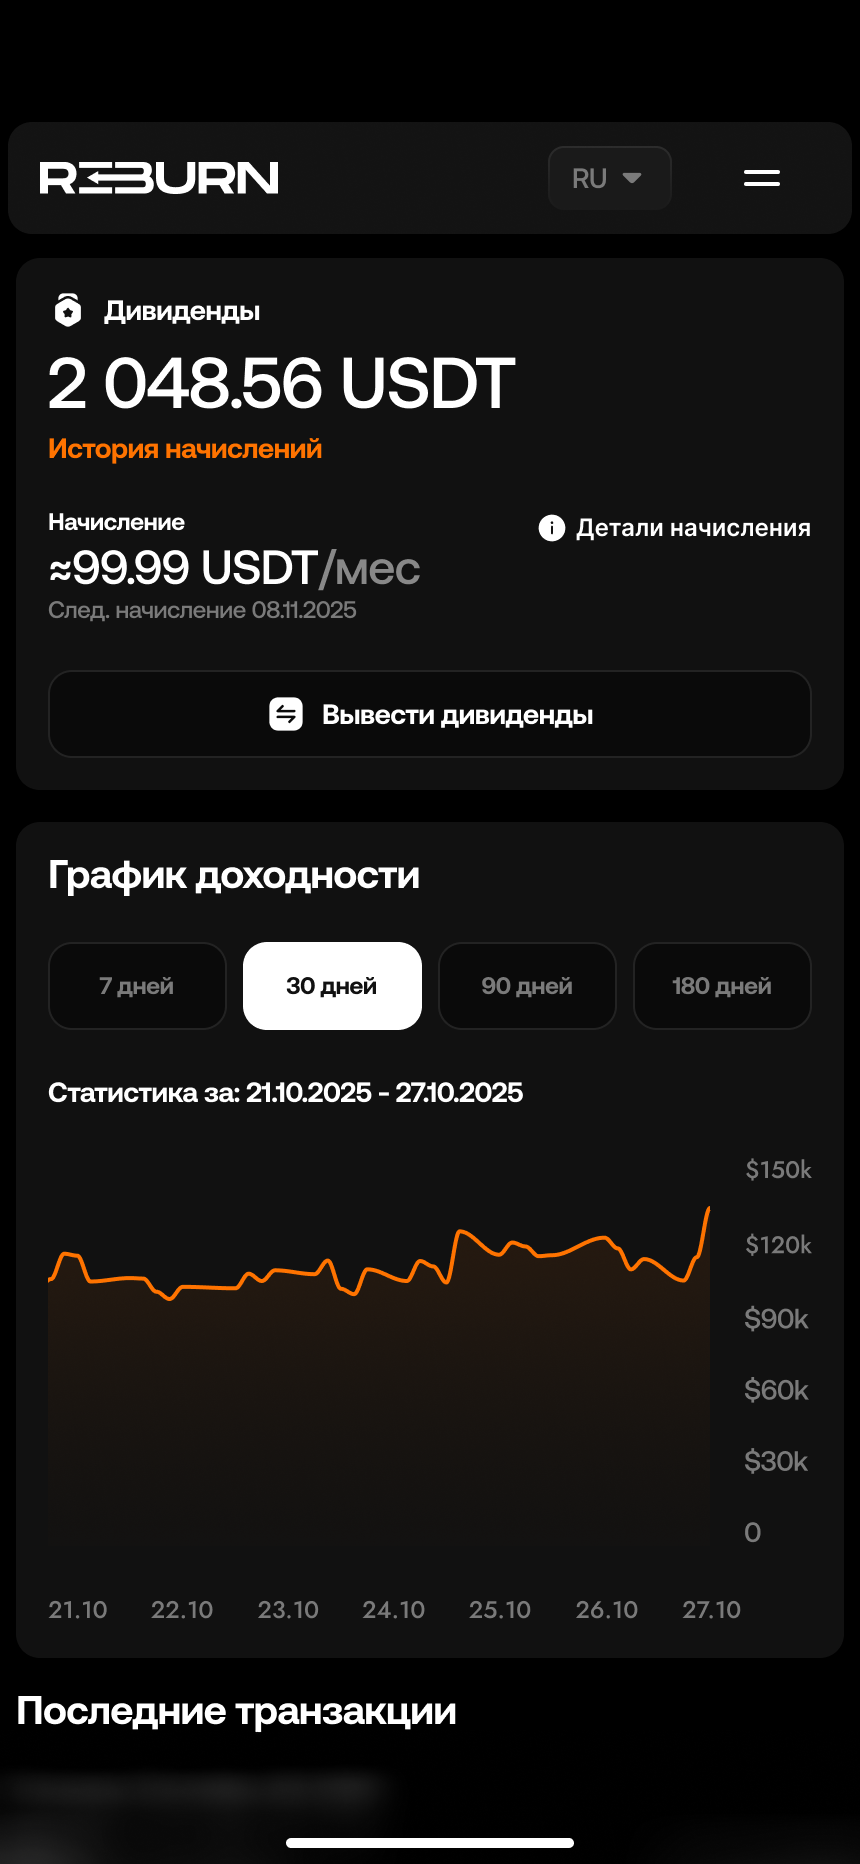
Task: Click the caret arrow in the language selector
Action: point(632,178)
